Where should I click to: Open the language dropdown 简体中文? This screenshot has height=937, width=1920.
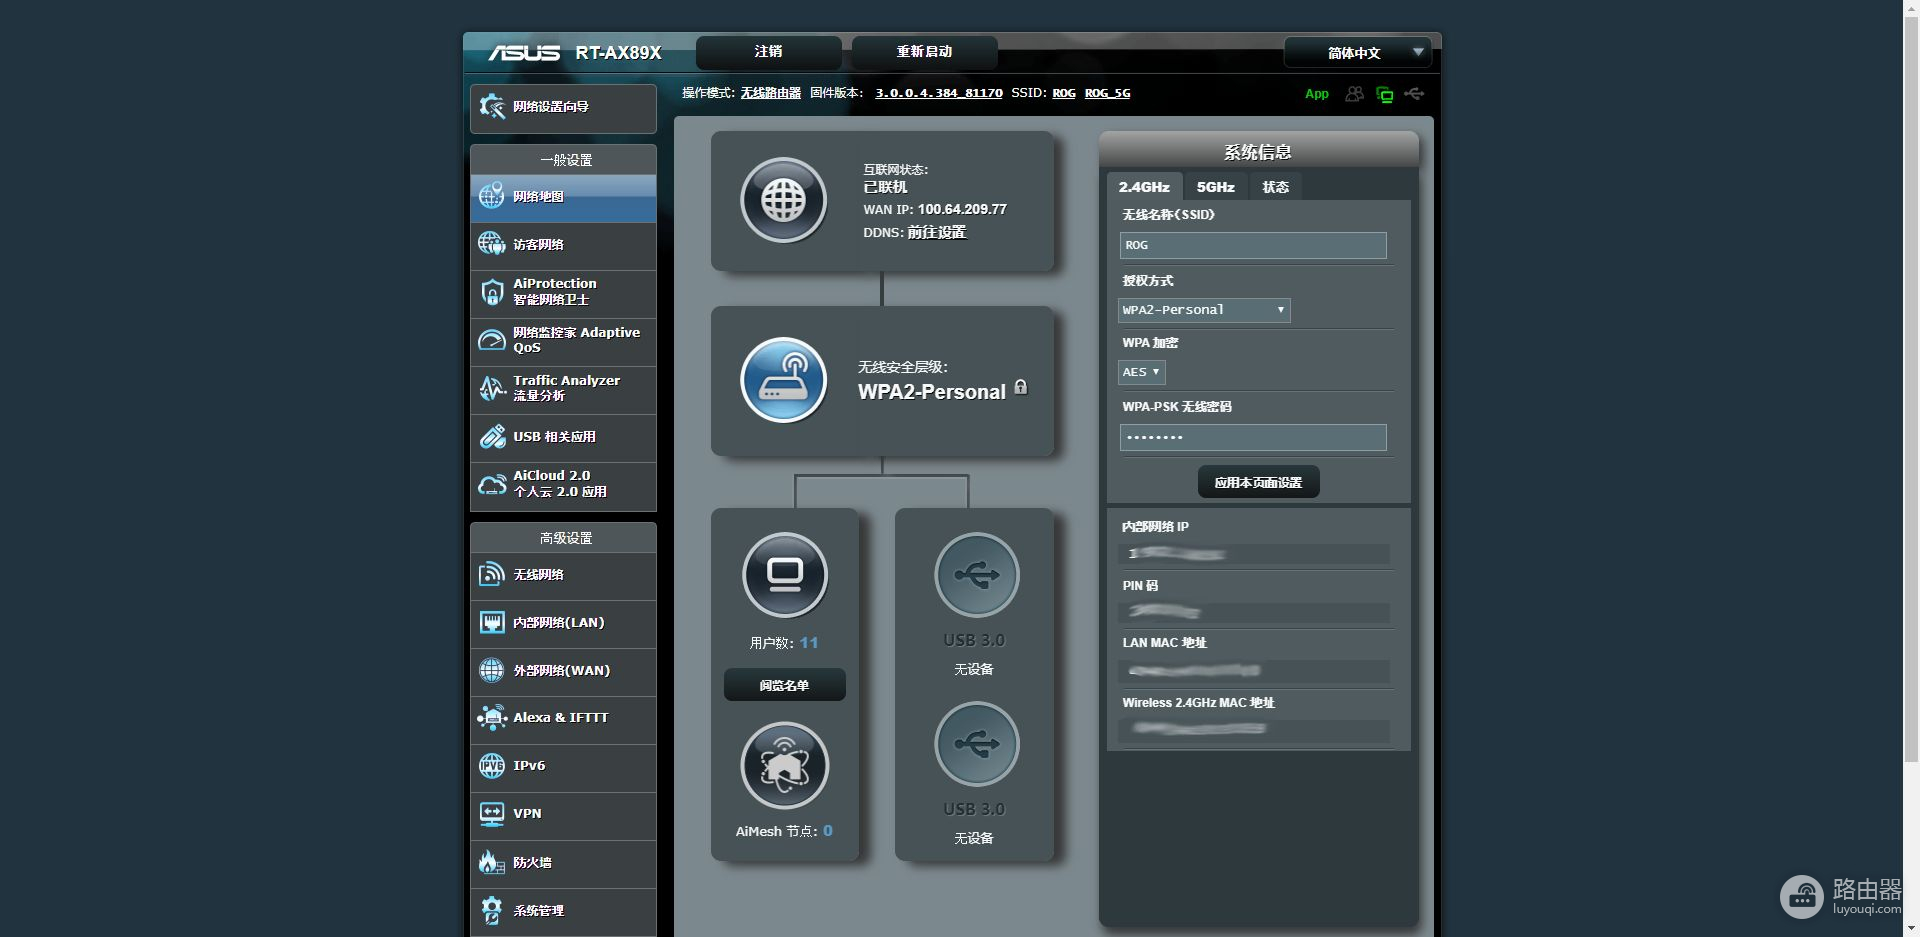[1357, 53]
